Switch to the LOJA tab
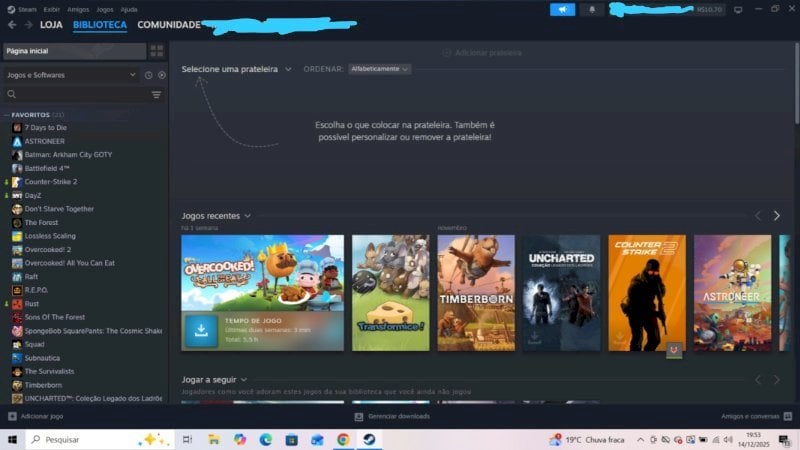Viewport: 800px width, 450px height. [x=51, y=24]
